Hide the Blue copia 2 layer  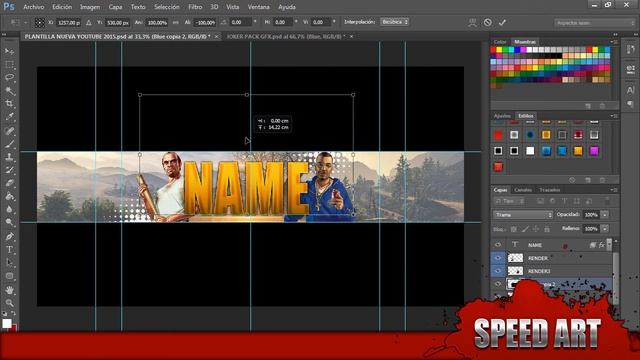coord(498,284)
